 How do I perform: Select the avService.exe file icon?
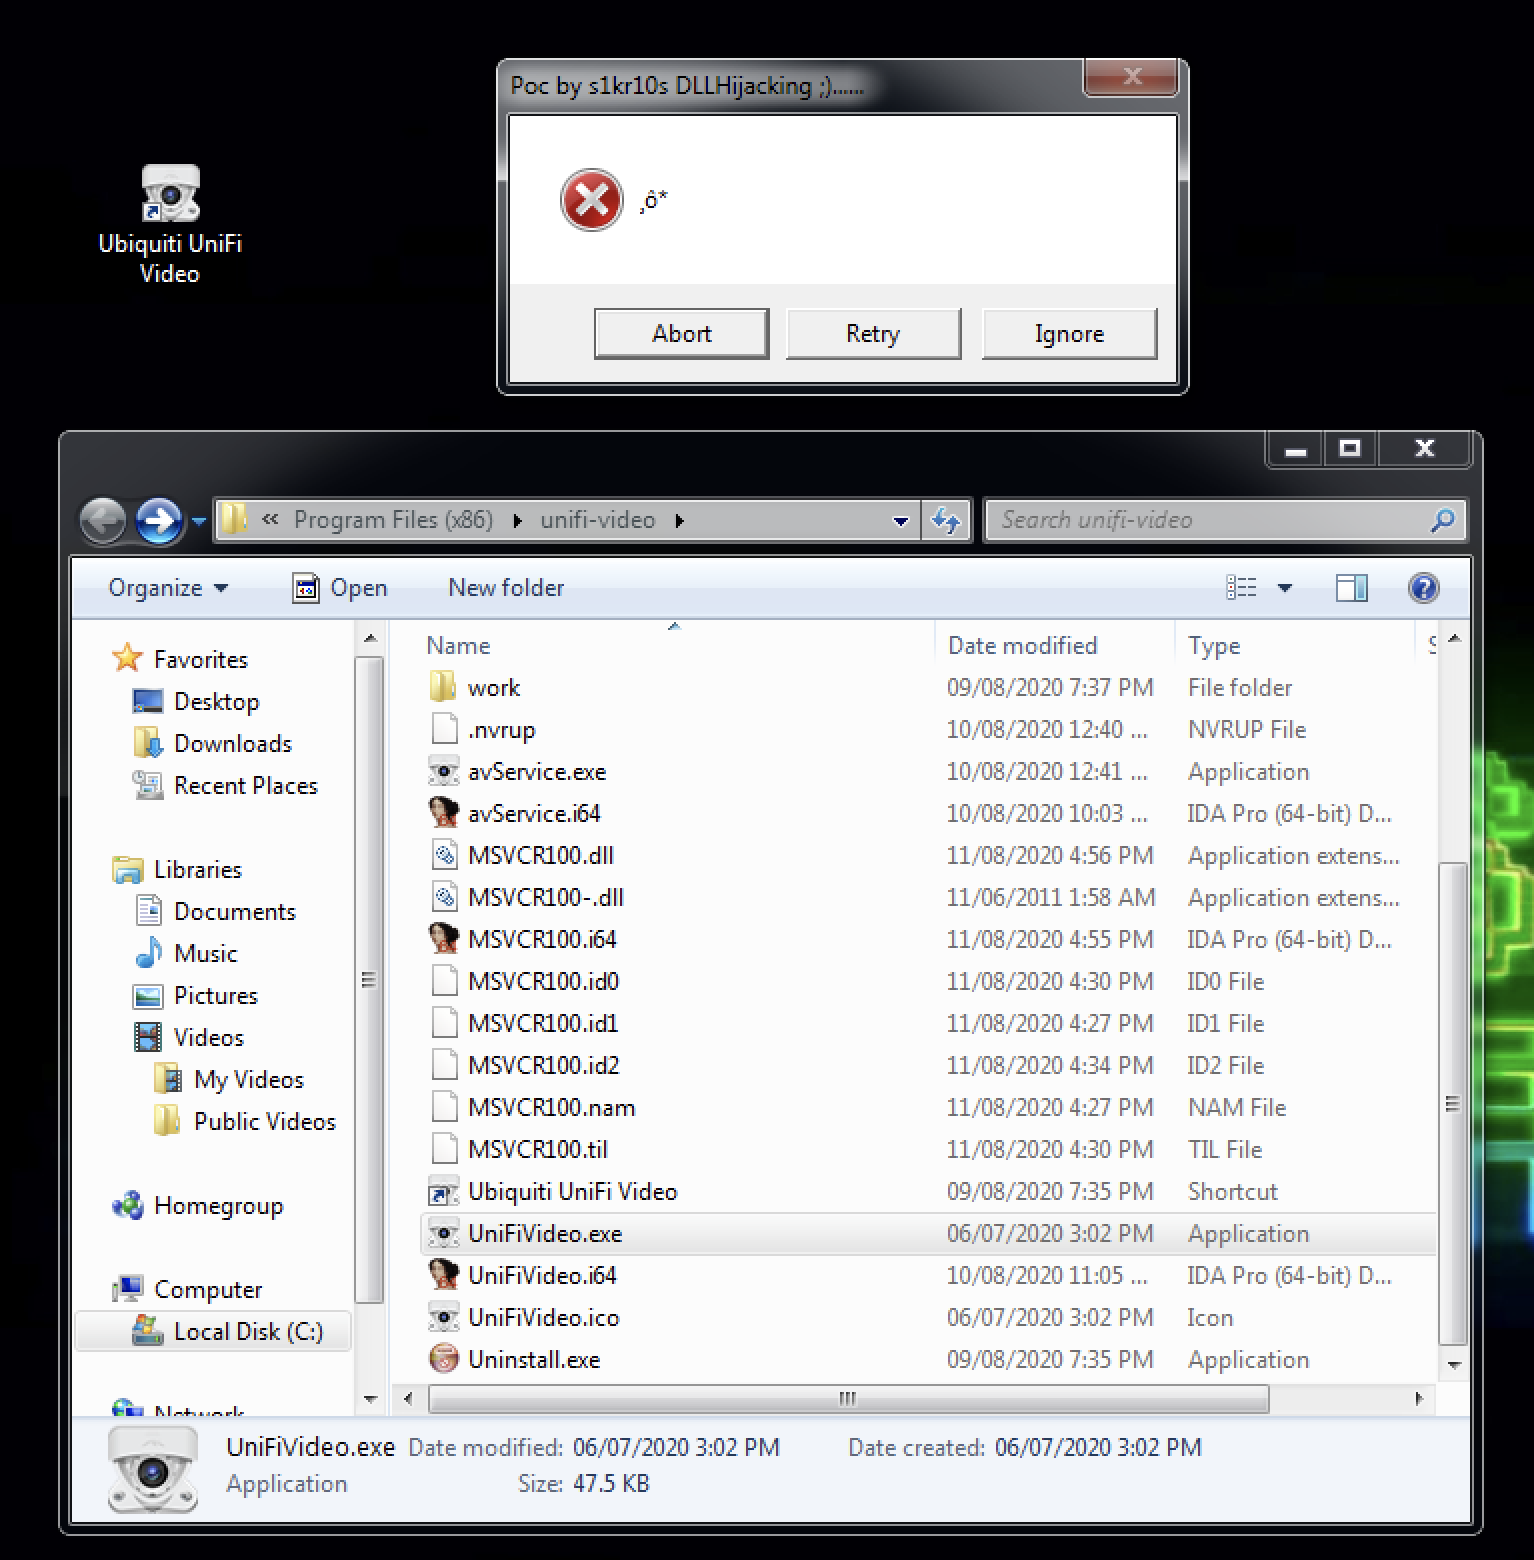[x=443, y=771]
